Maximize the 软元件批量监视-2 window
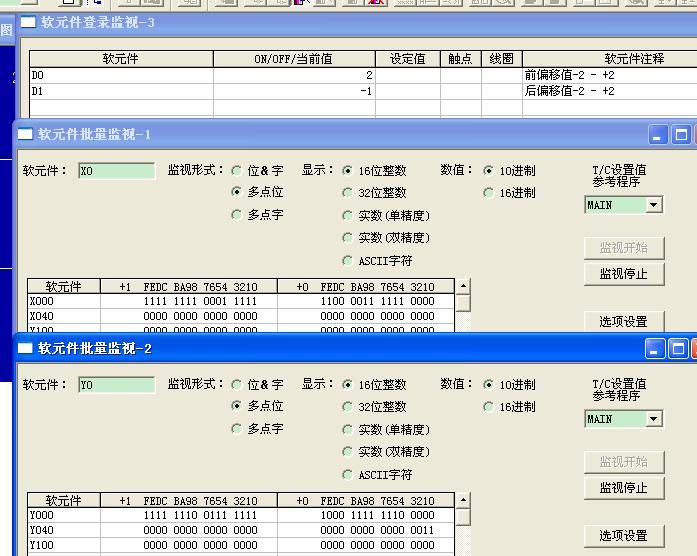This screenshot has height=556, width=697. click(678, 349)
